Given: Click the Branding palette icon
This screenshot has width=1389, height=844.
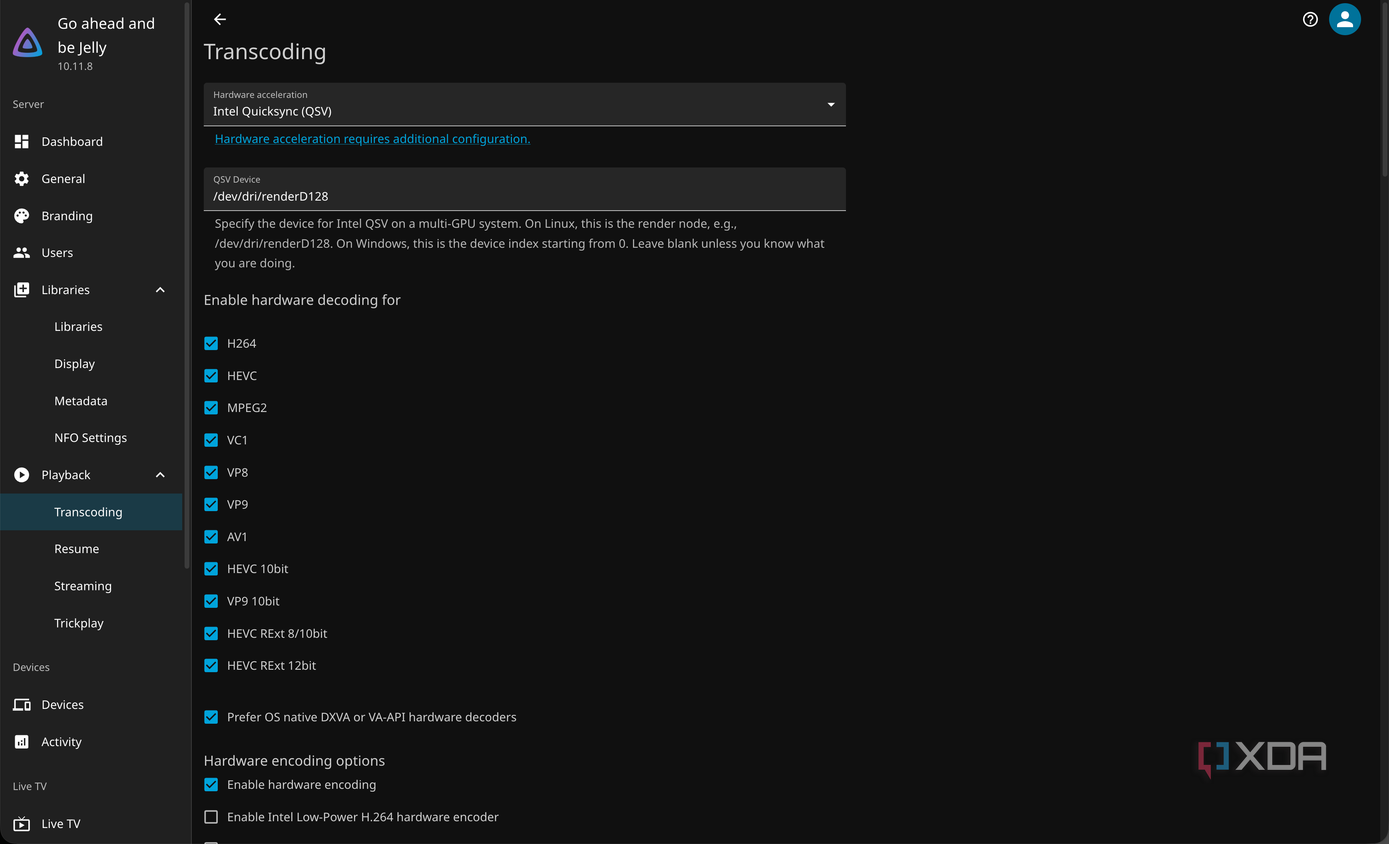Looking at the screenshot, I should click(21, 215).
